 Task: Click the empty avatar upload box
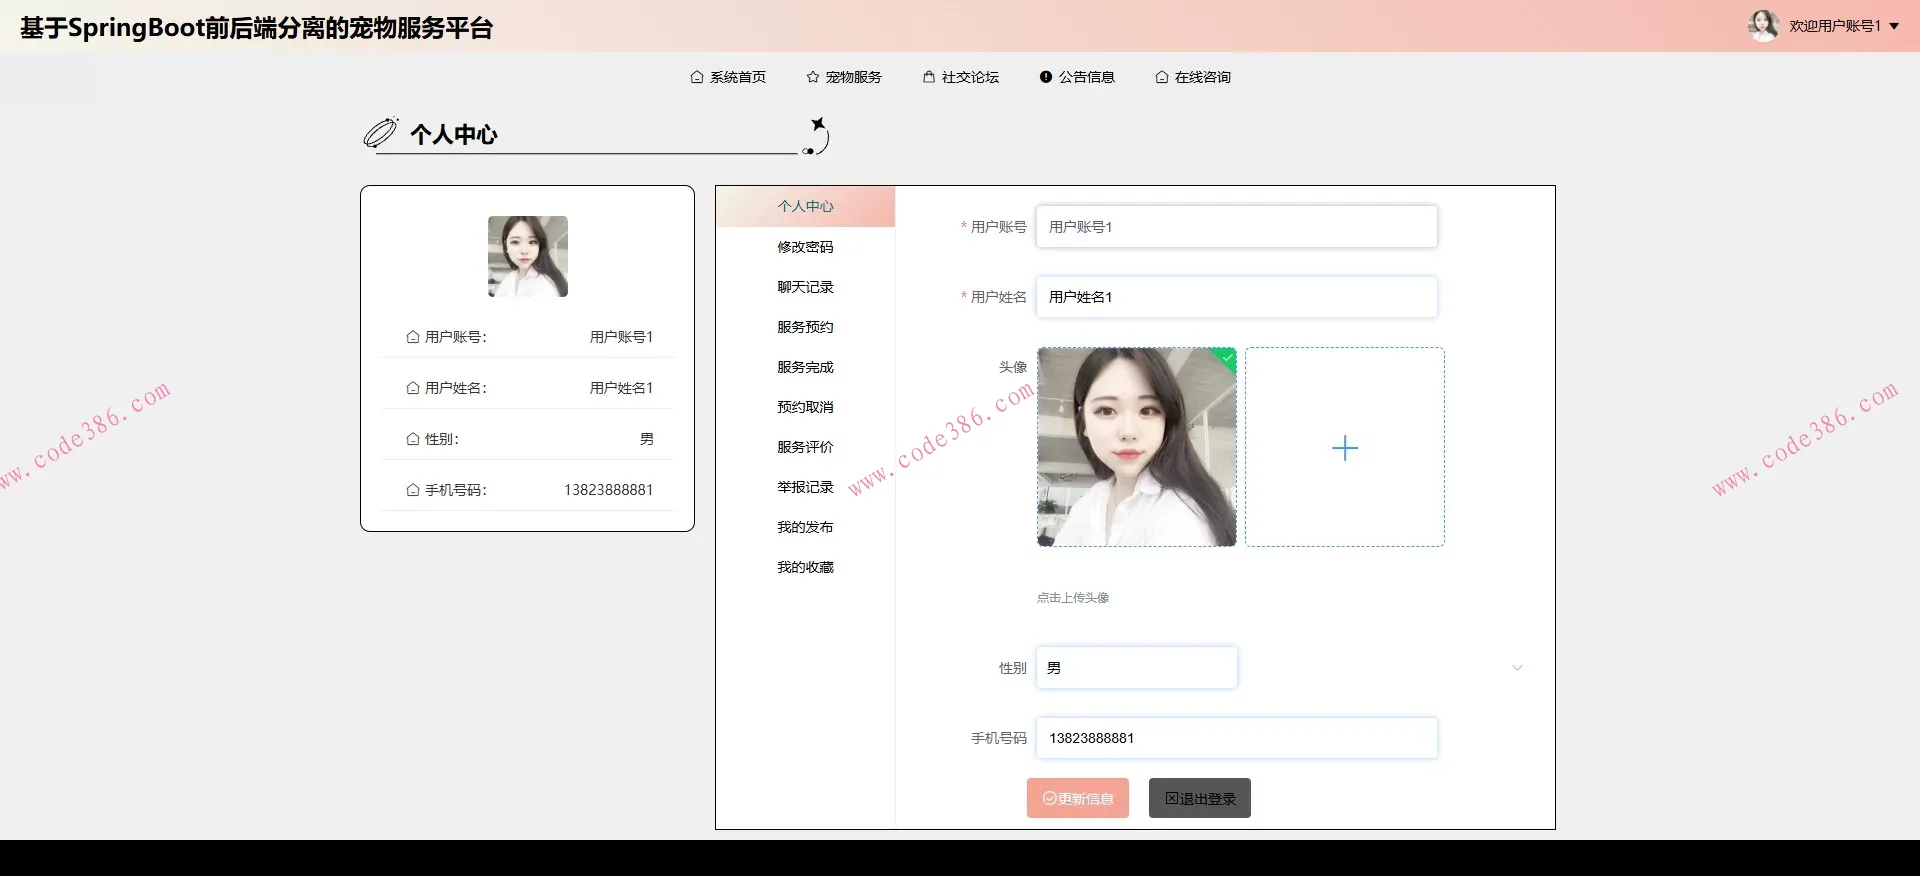tap(1345, 447)
